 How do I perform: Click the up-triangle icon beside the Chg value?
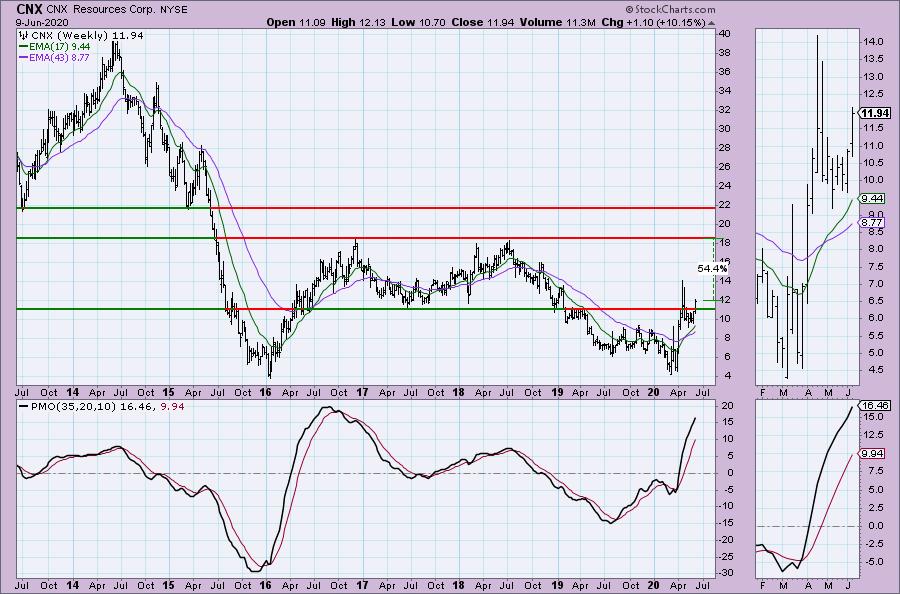[711, 23]
